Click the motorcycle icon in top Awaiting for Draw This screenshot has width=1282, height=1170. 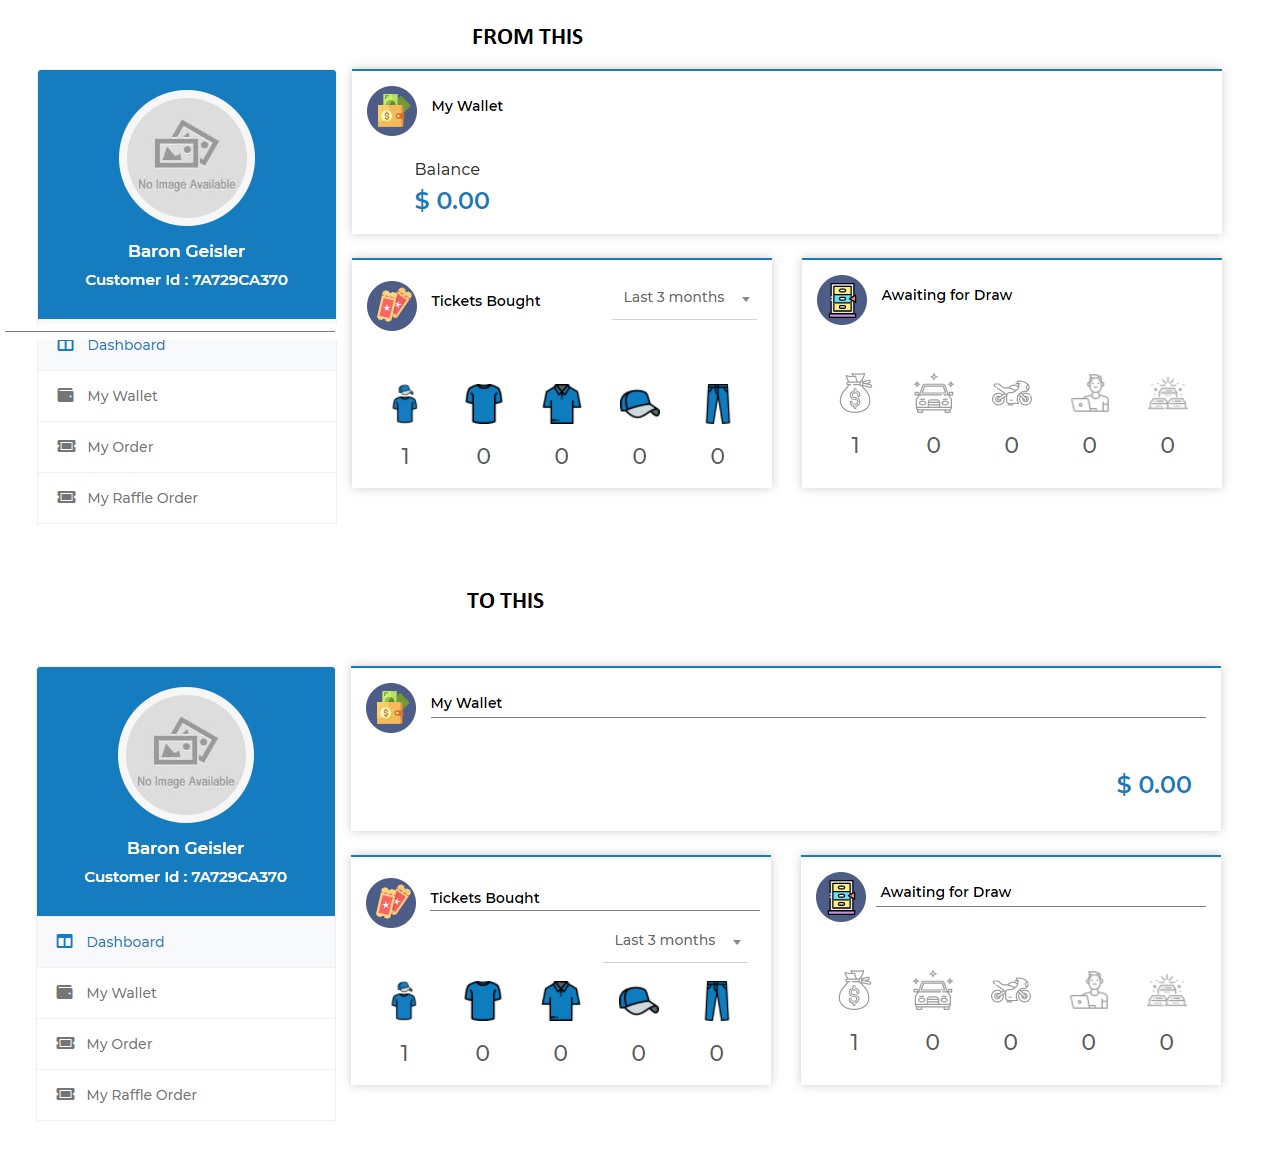pyautogui.click(x=1012, y=393)
